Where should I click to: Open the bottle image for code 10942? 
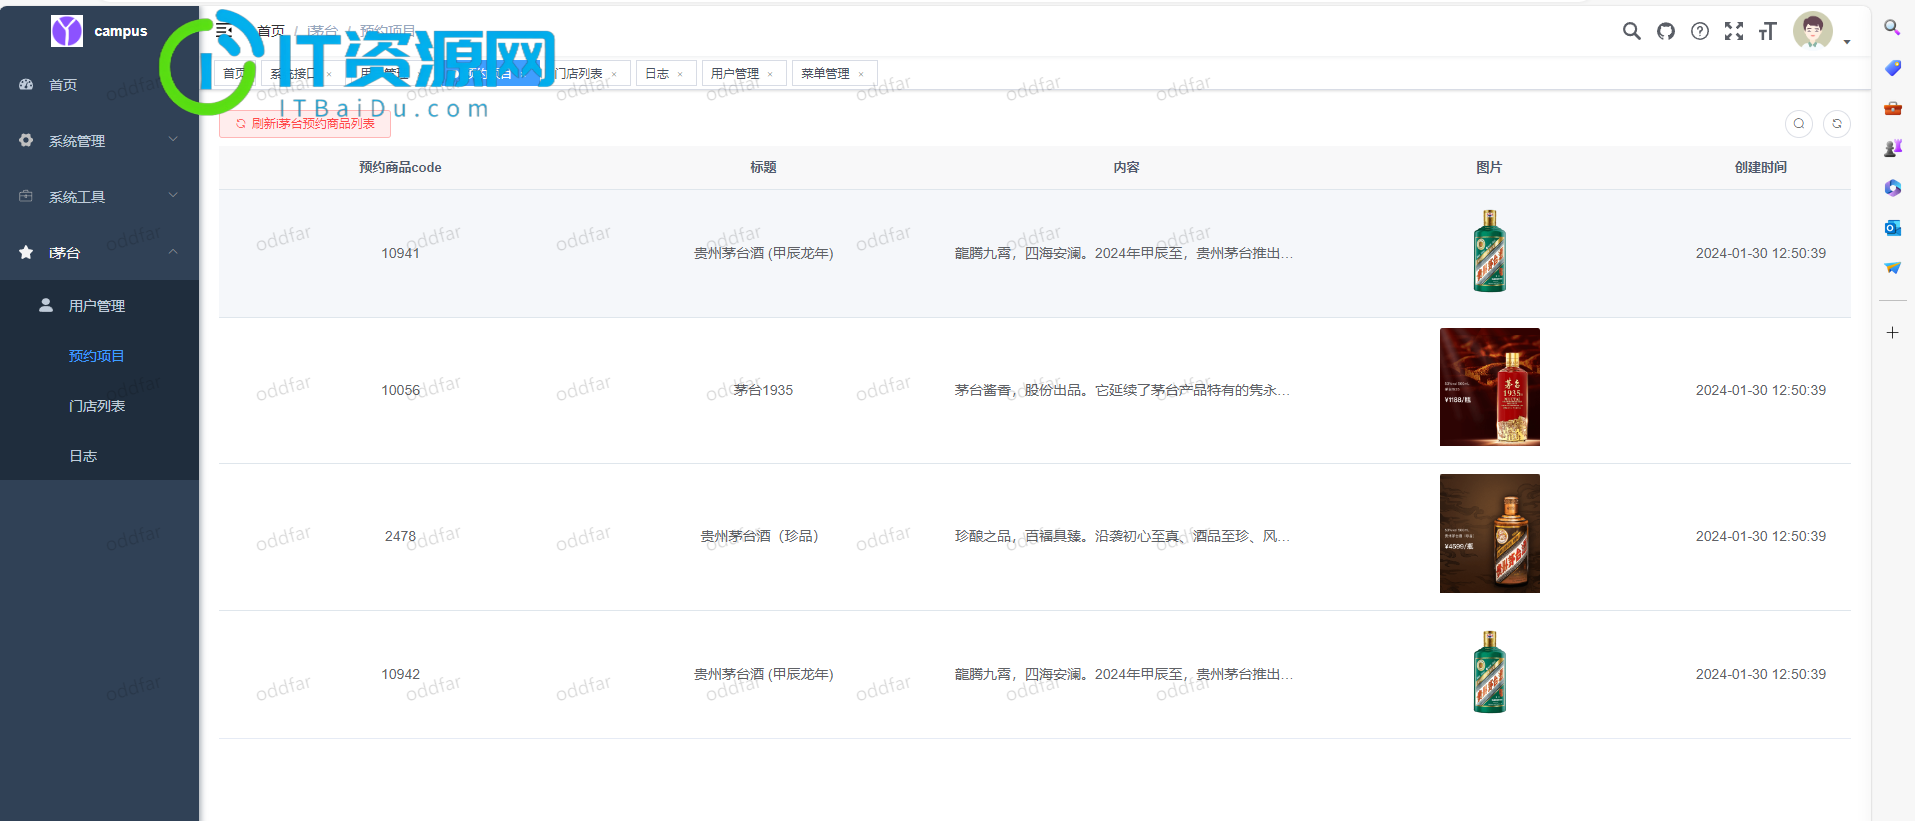coord(1490,672)
